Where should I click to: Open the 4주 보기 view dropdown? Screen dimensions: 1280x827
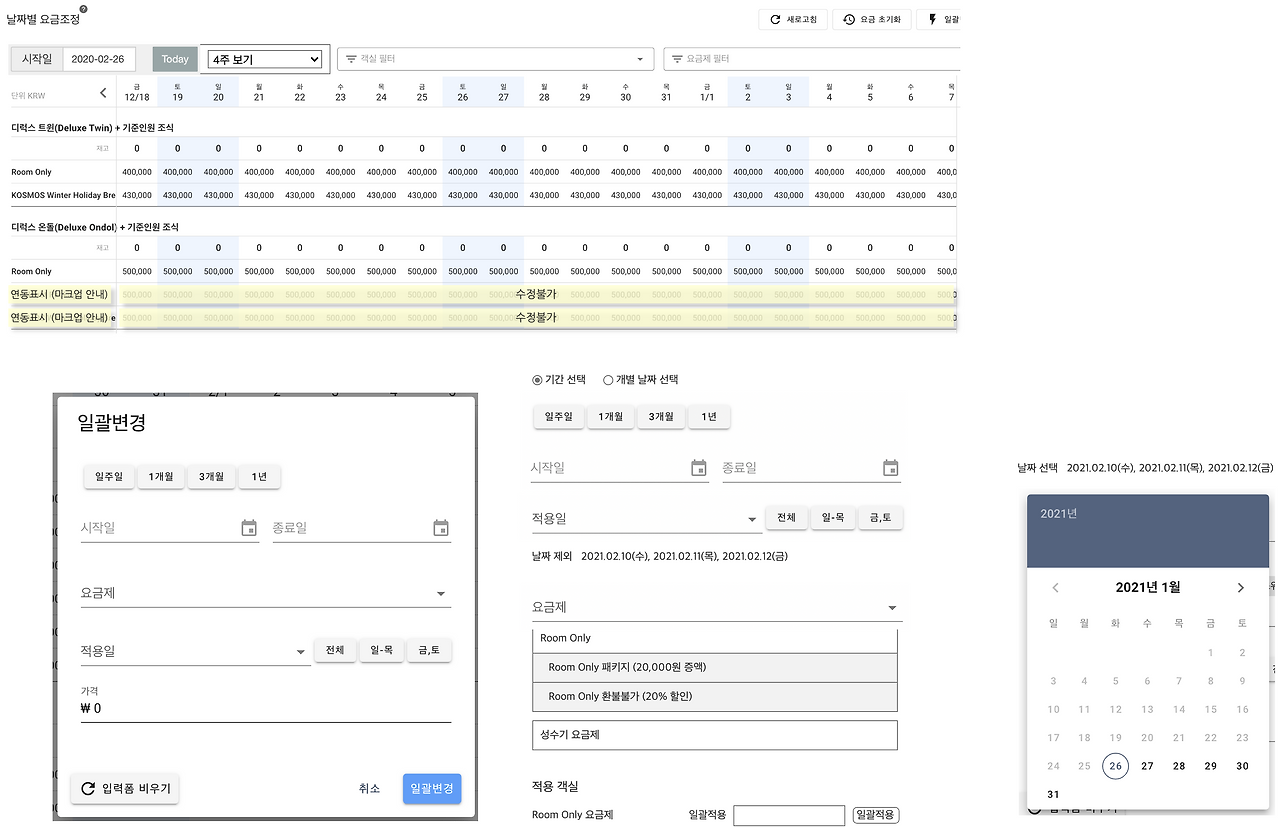[265, 60]
